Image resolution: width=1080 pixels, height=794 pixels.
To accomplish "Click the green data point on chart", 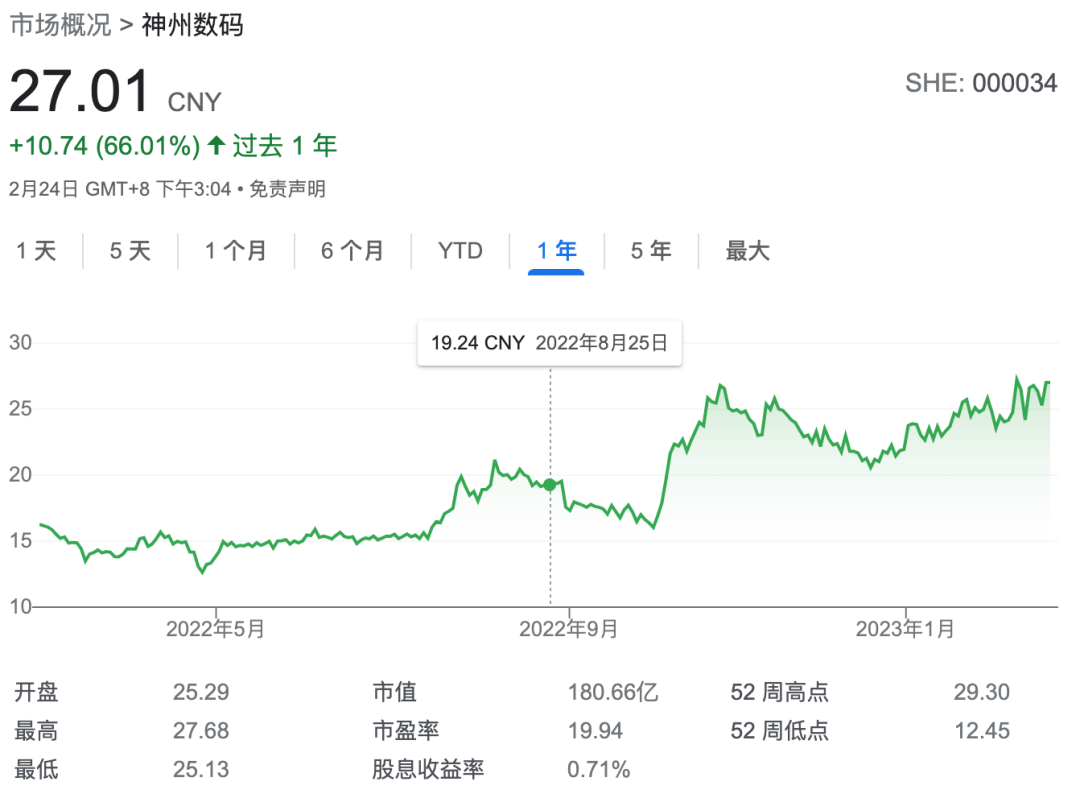I will (550, 485).
